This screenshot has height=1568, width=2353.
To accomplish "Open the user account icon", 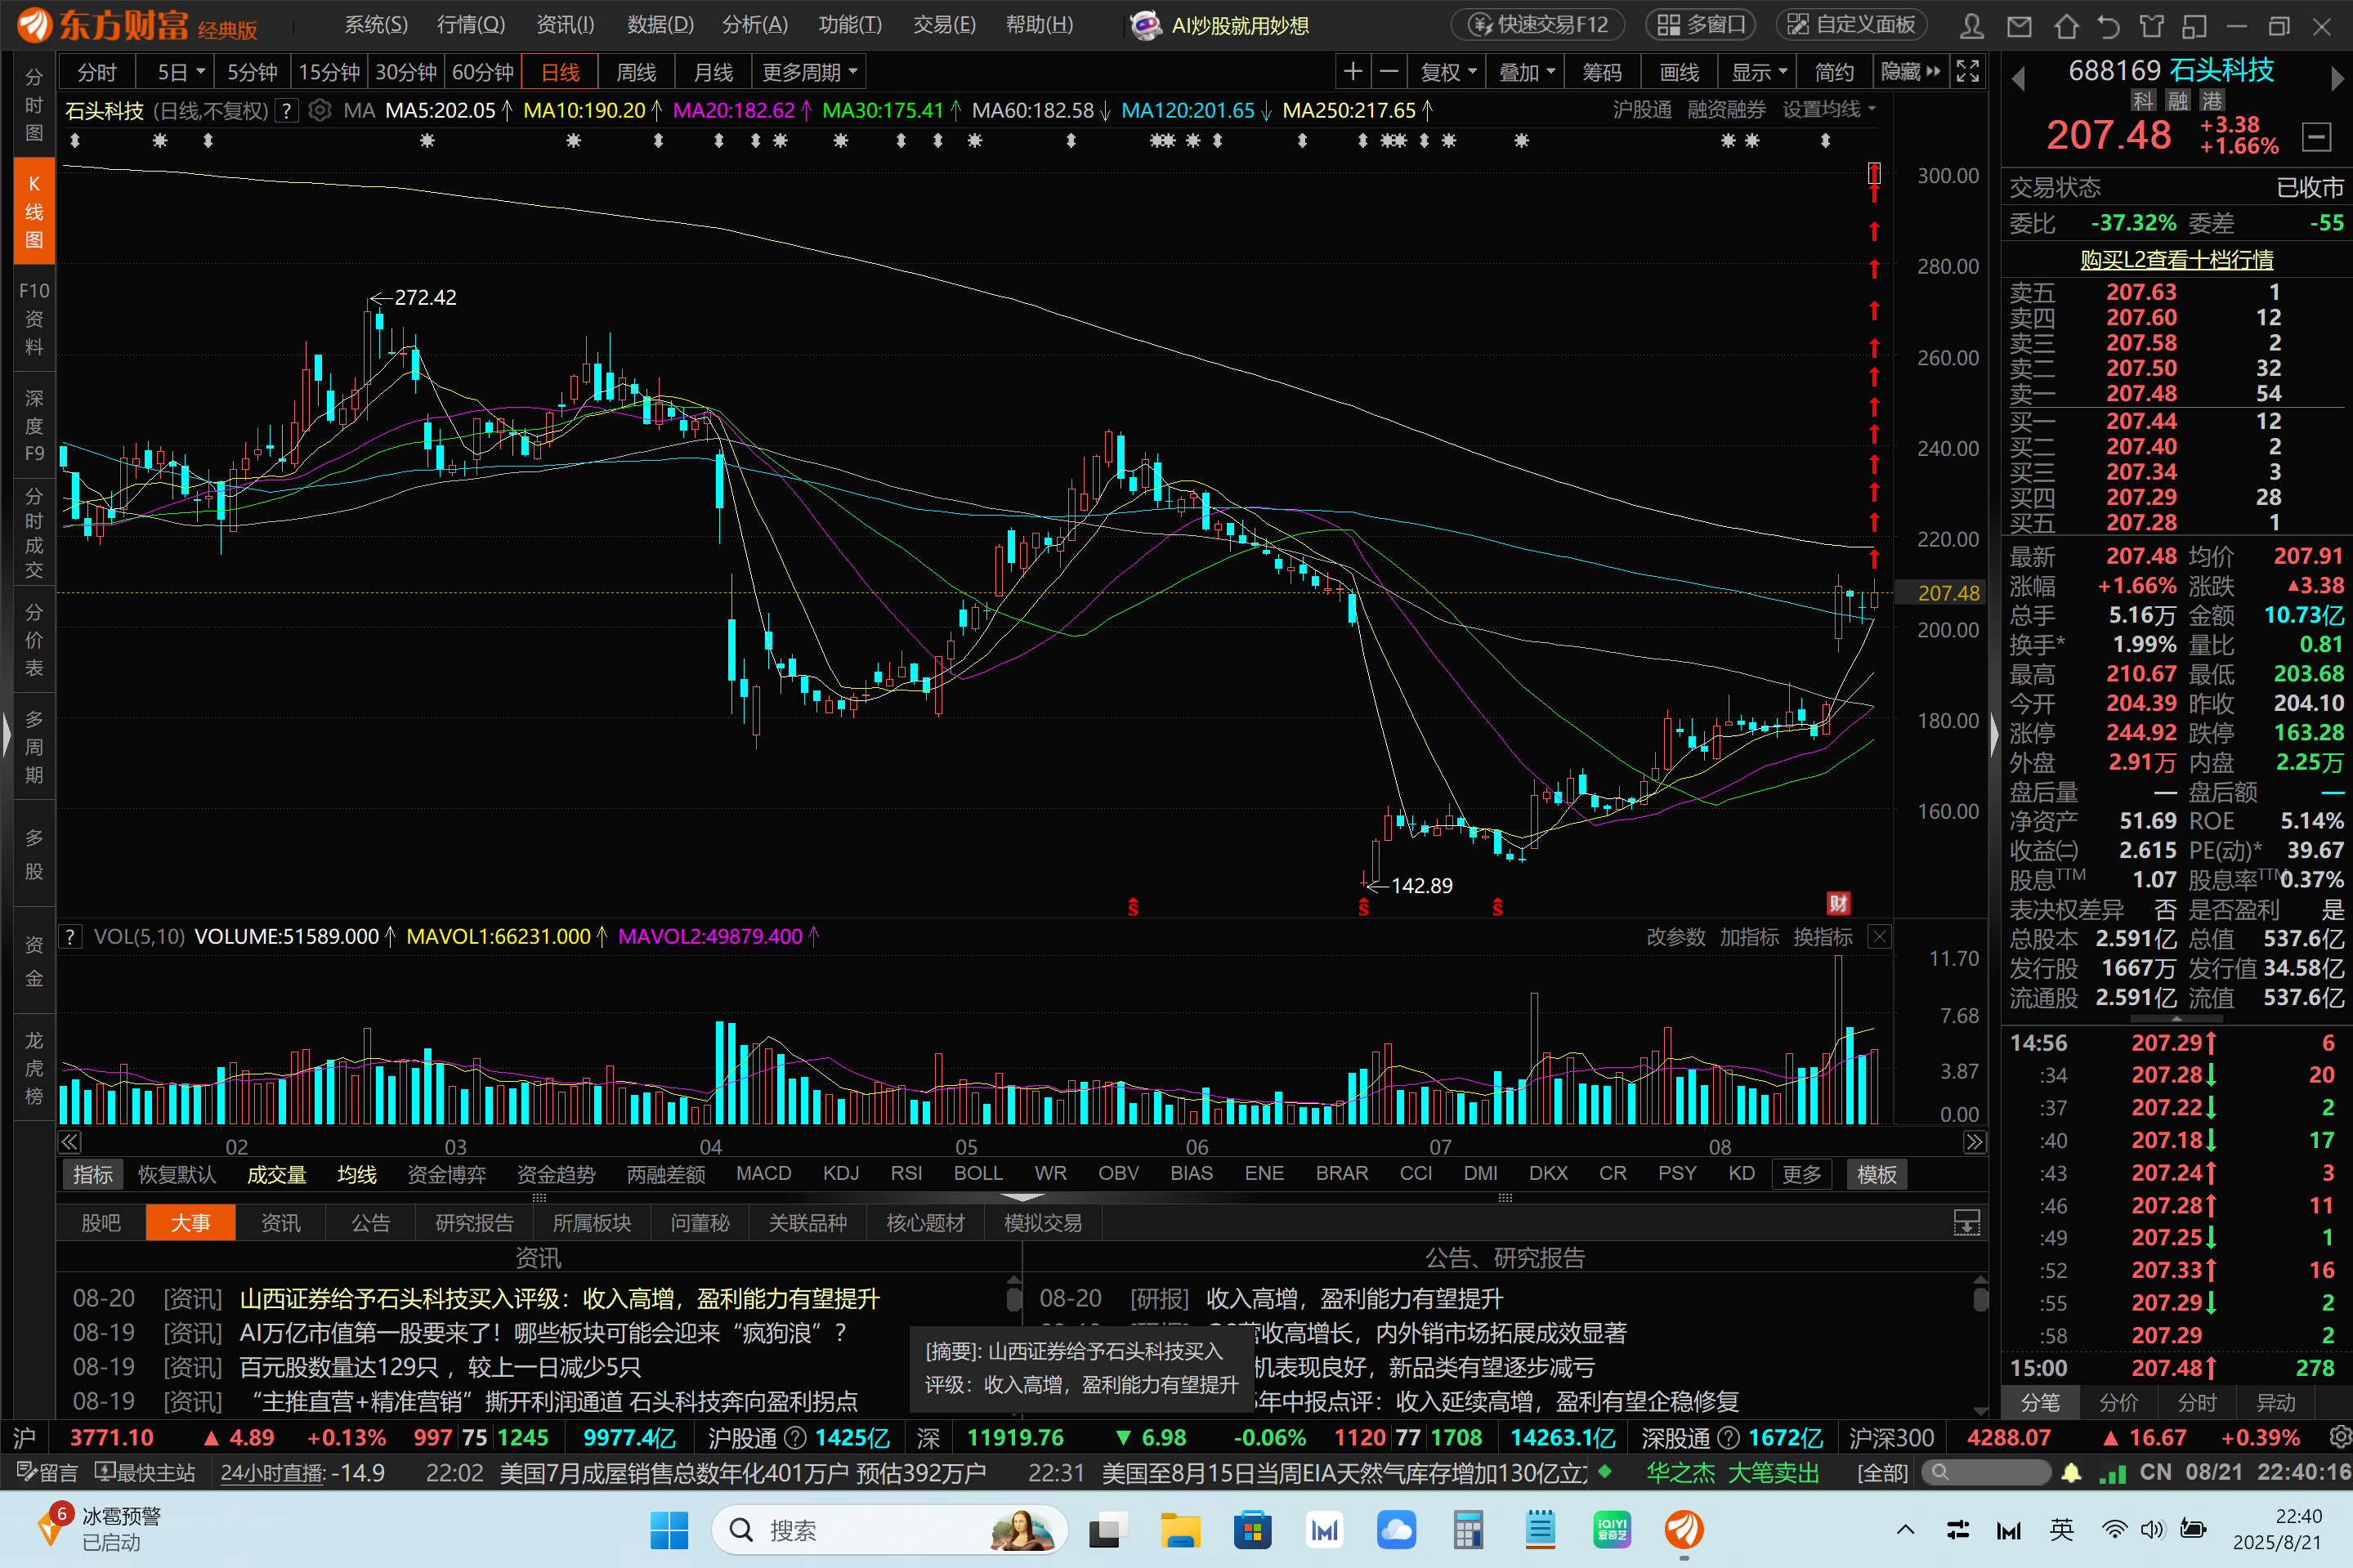I will (1972, 25).
